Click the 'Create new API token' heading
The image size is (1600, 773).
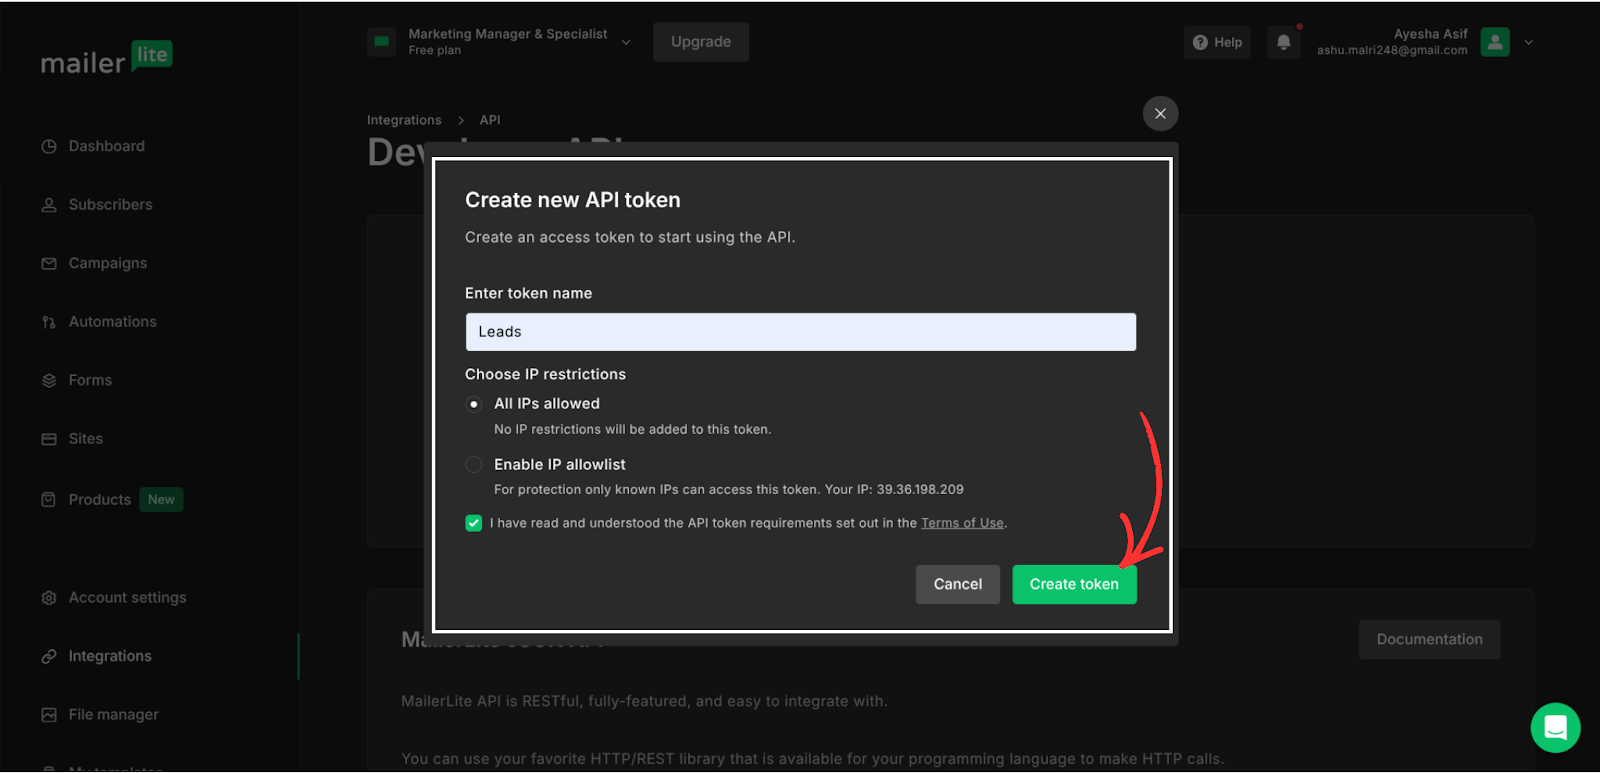(x=573, y=200)
